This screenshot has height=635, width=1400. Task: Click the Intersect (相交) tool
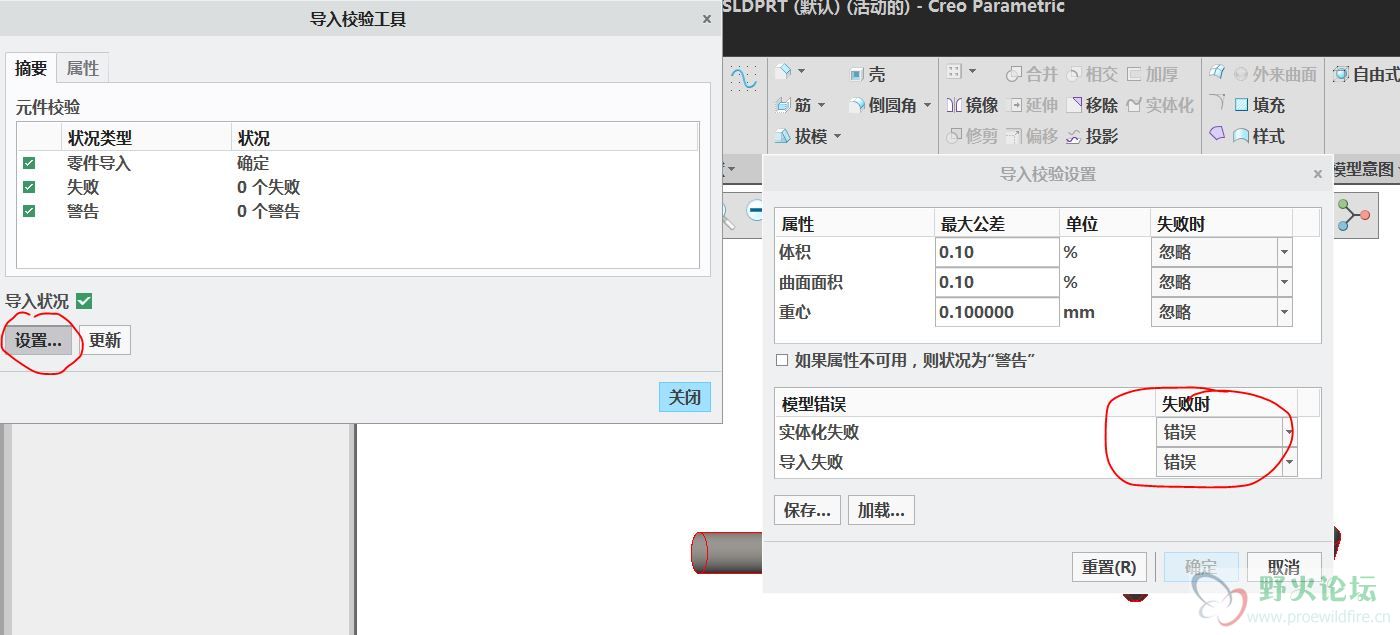1092,74
